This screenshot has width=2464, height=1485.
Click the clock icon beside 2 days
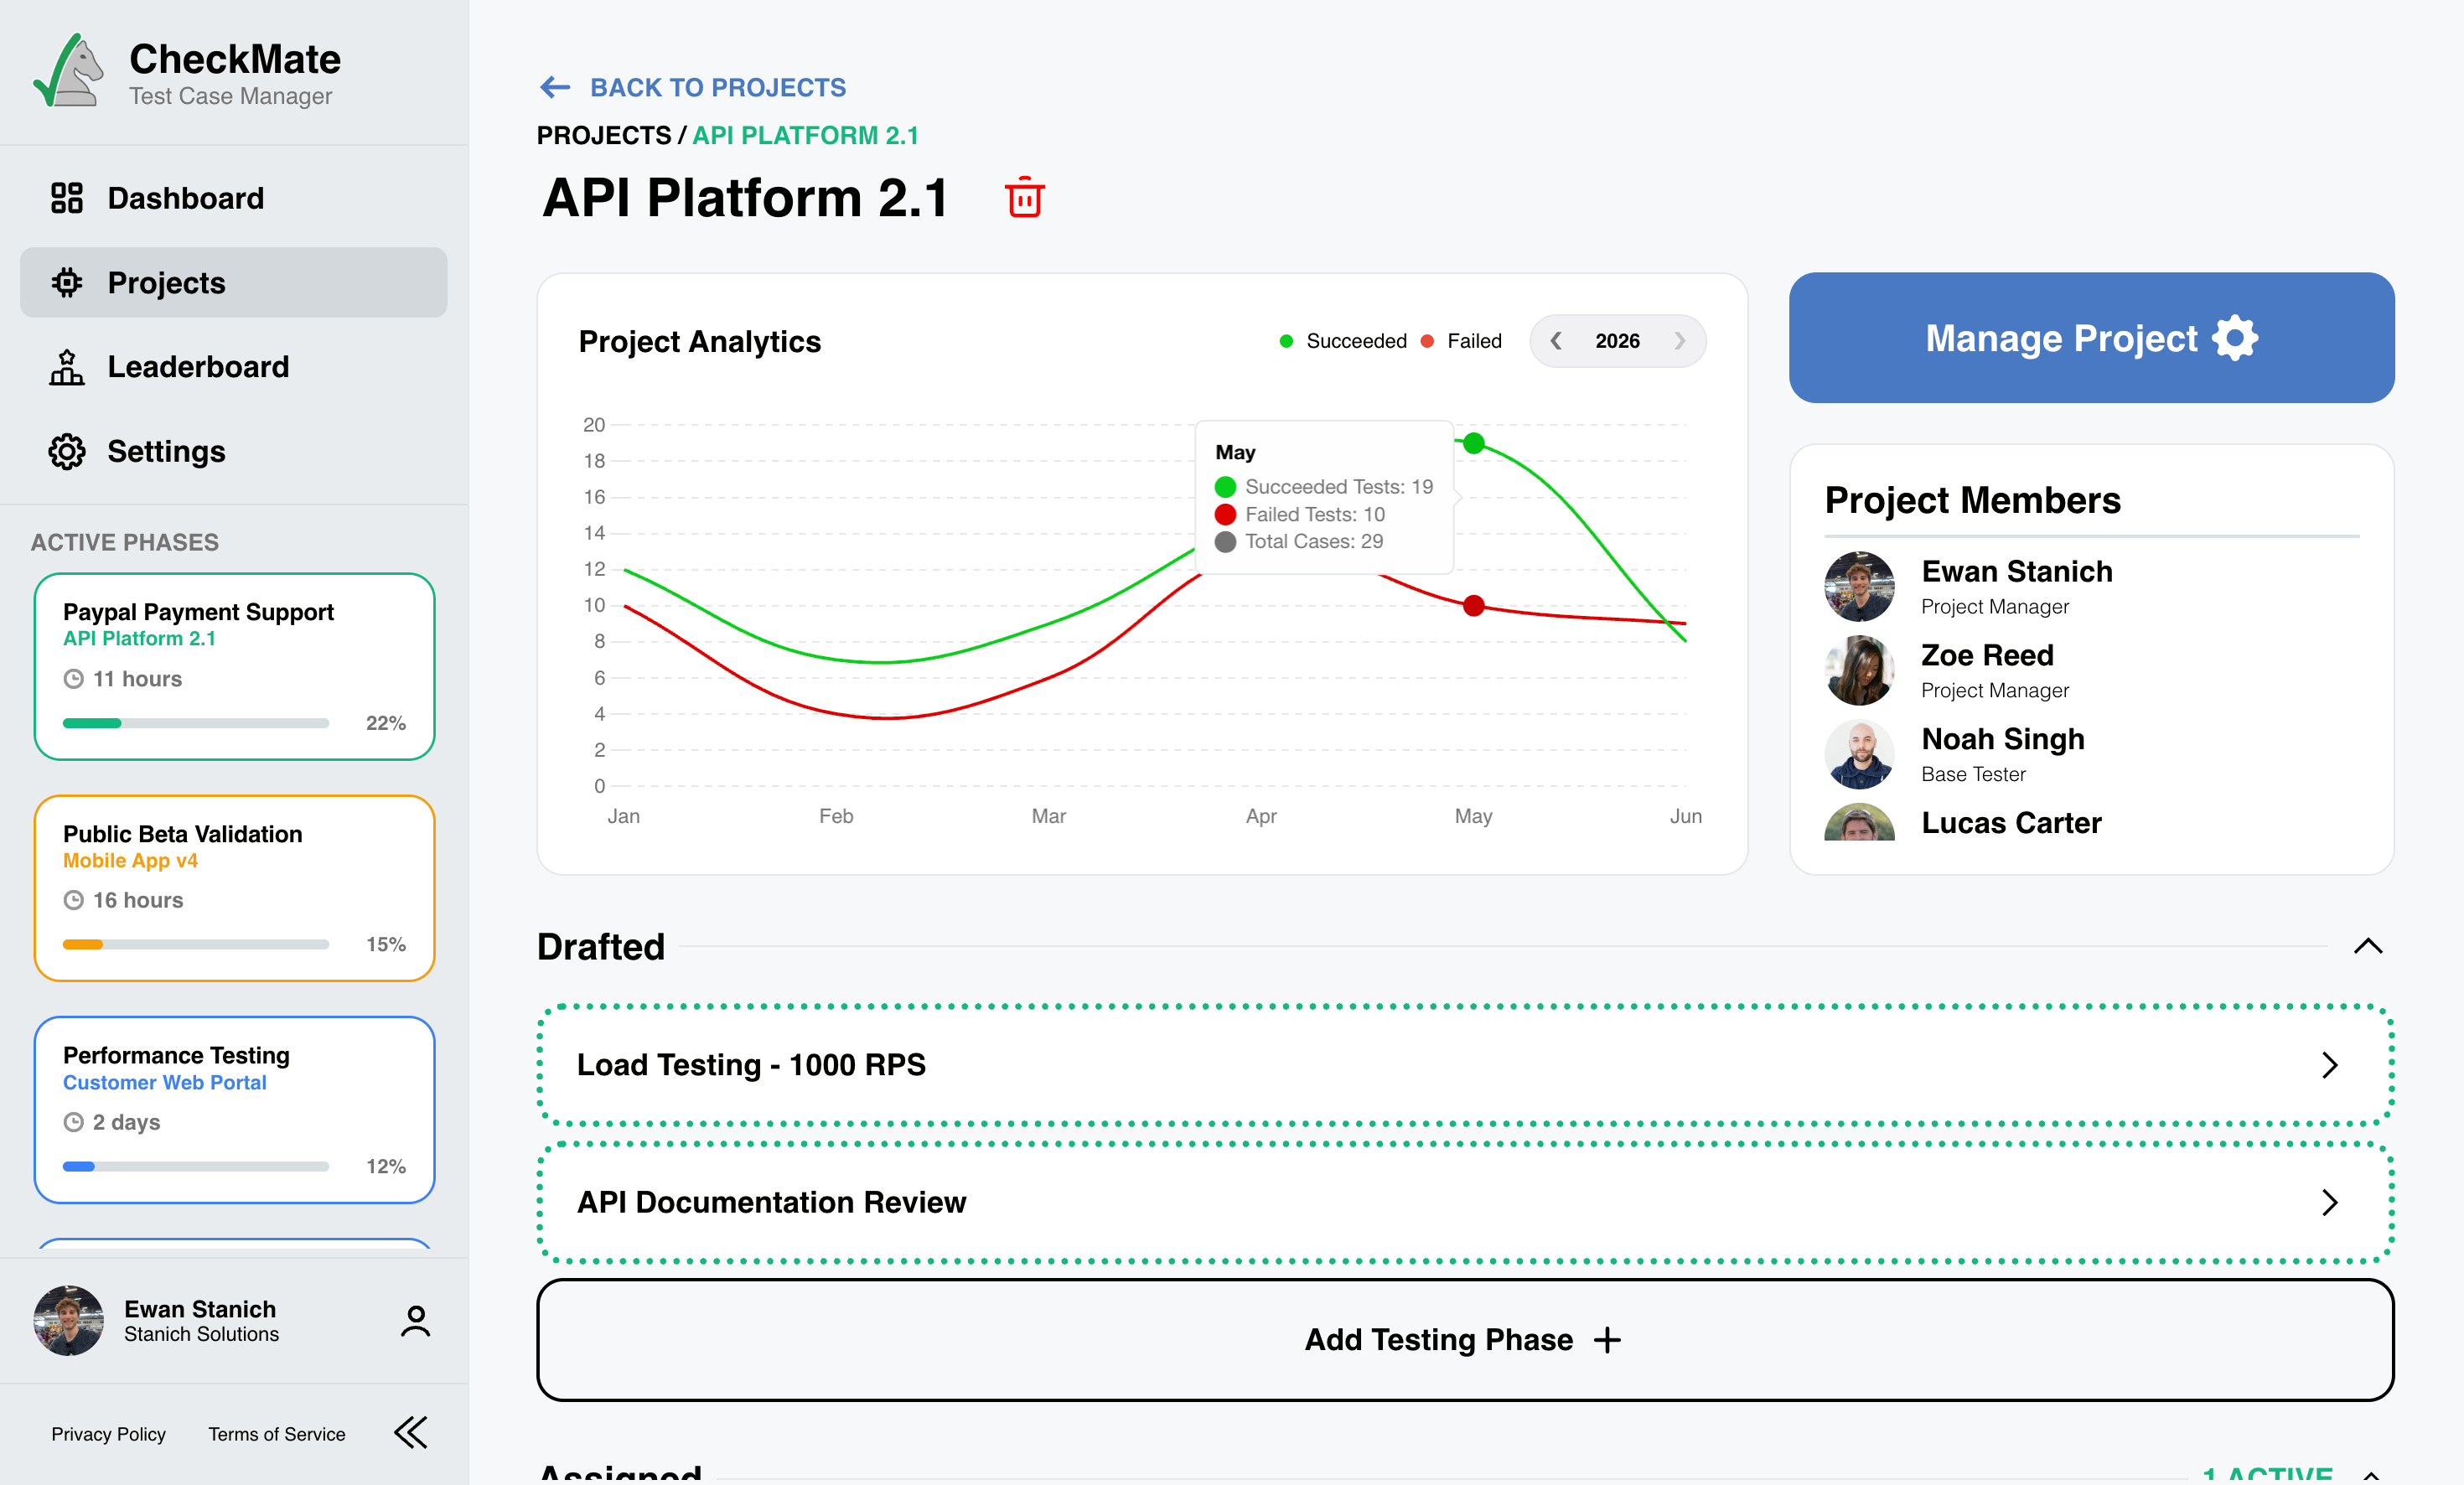[x=74, y=1123]
